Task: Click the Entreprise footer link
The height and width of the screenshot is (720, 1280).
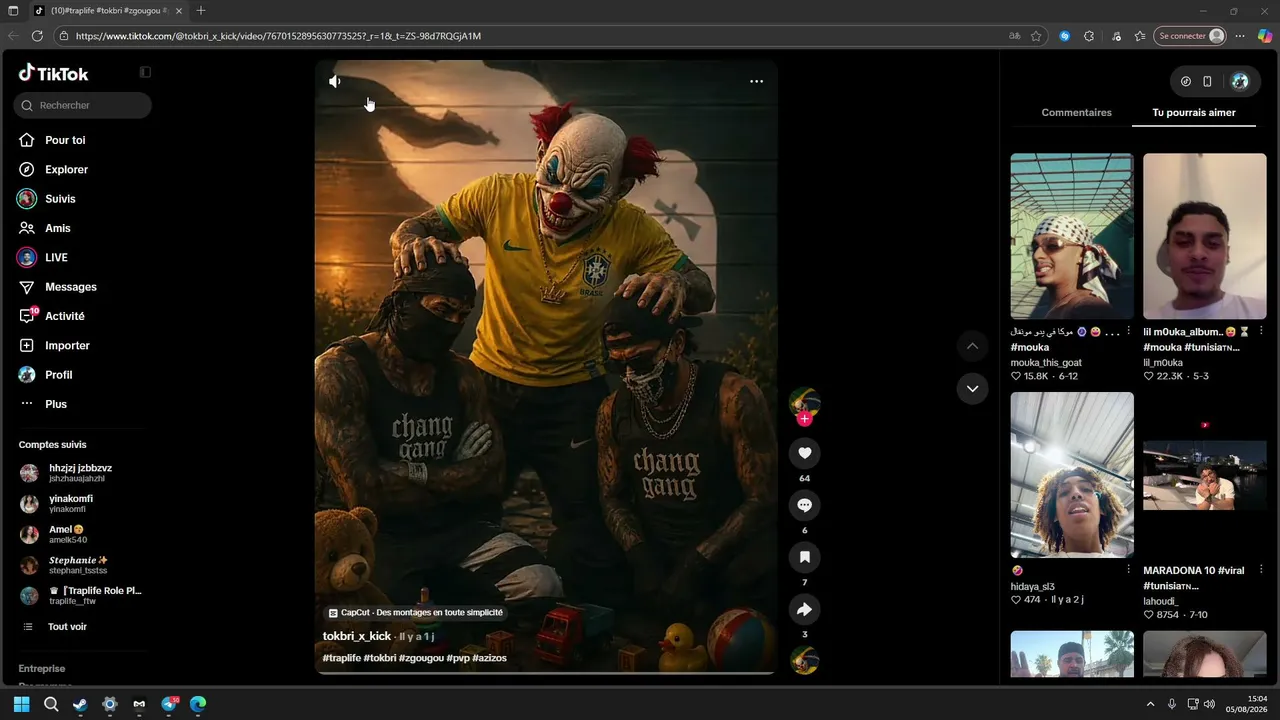Action: pos(42,669)
